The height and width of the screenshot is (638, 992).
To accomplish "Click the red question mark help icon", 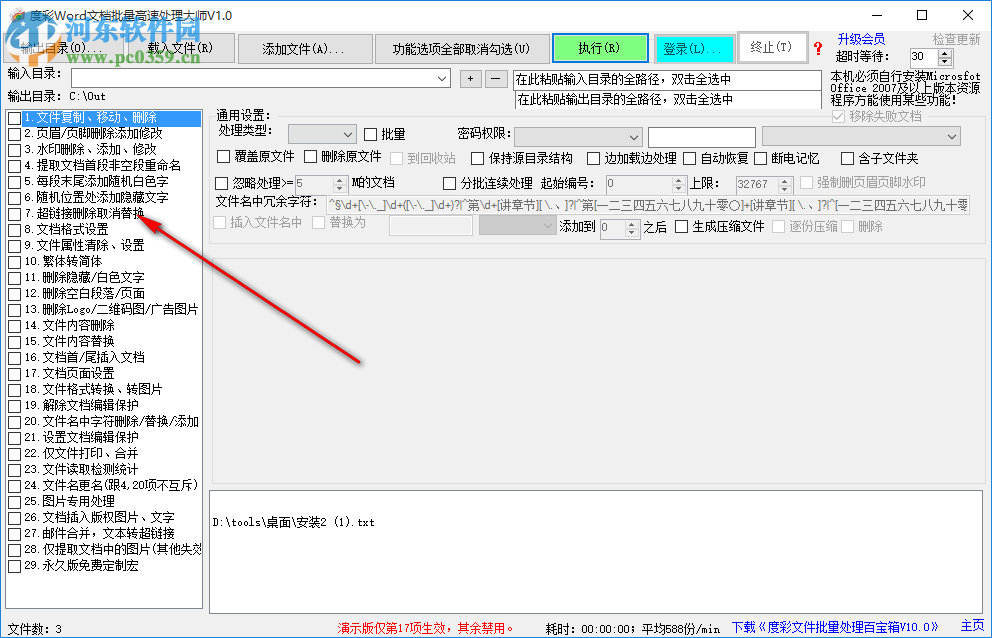I will pyautogui.click(x=818, y=48).
